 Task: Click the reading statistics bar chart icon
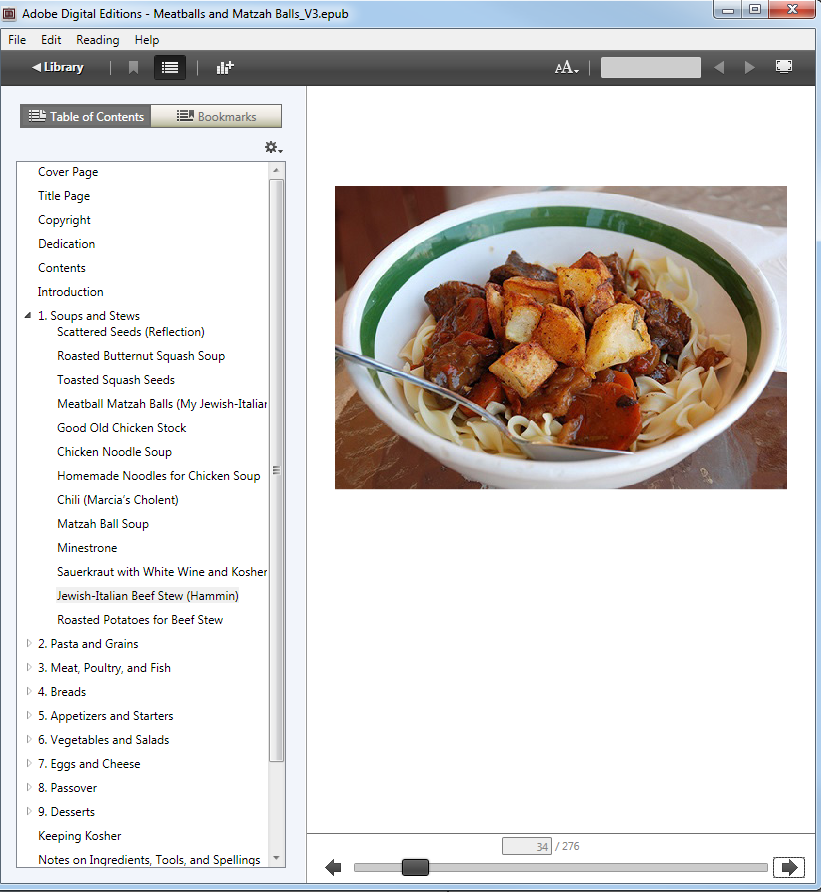[x=225, y=67]
